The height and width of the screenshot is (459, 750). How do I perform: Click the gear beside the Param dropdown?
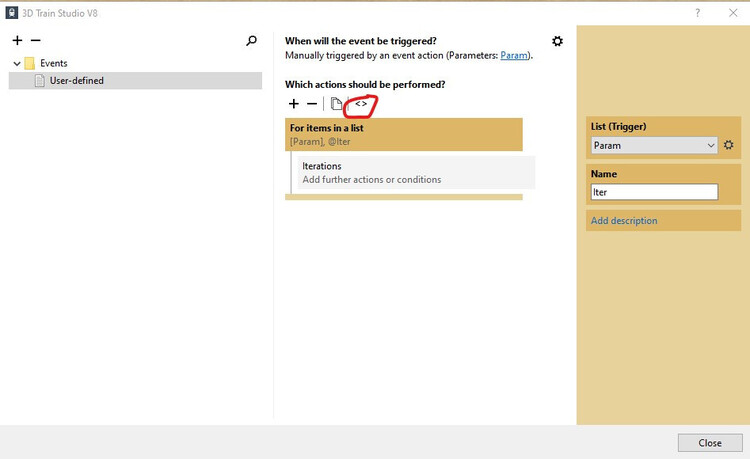tap(729, 145)
